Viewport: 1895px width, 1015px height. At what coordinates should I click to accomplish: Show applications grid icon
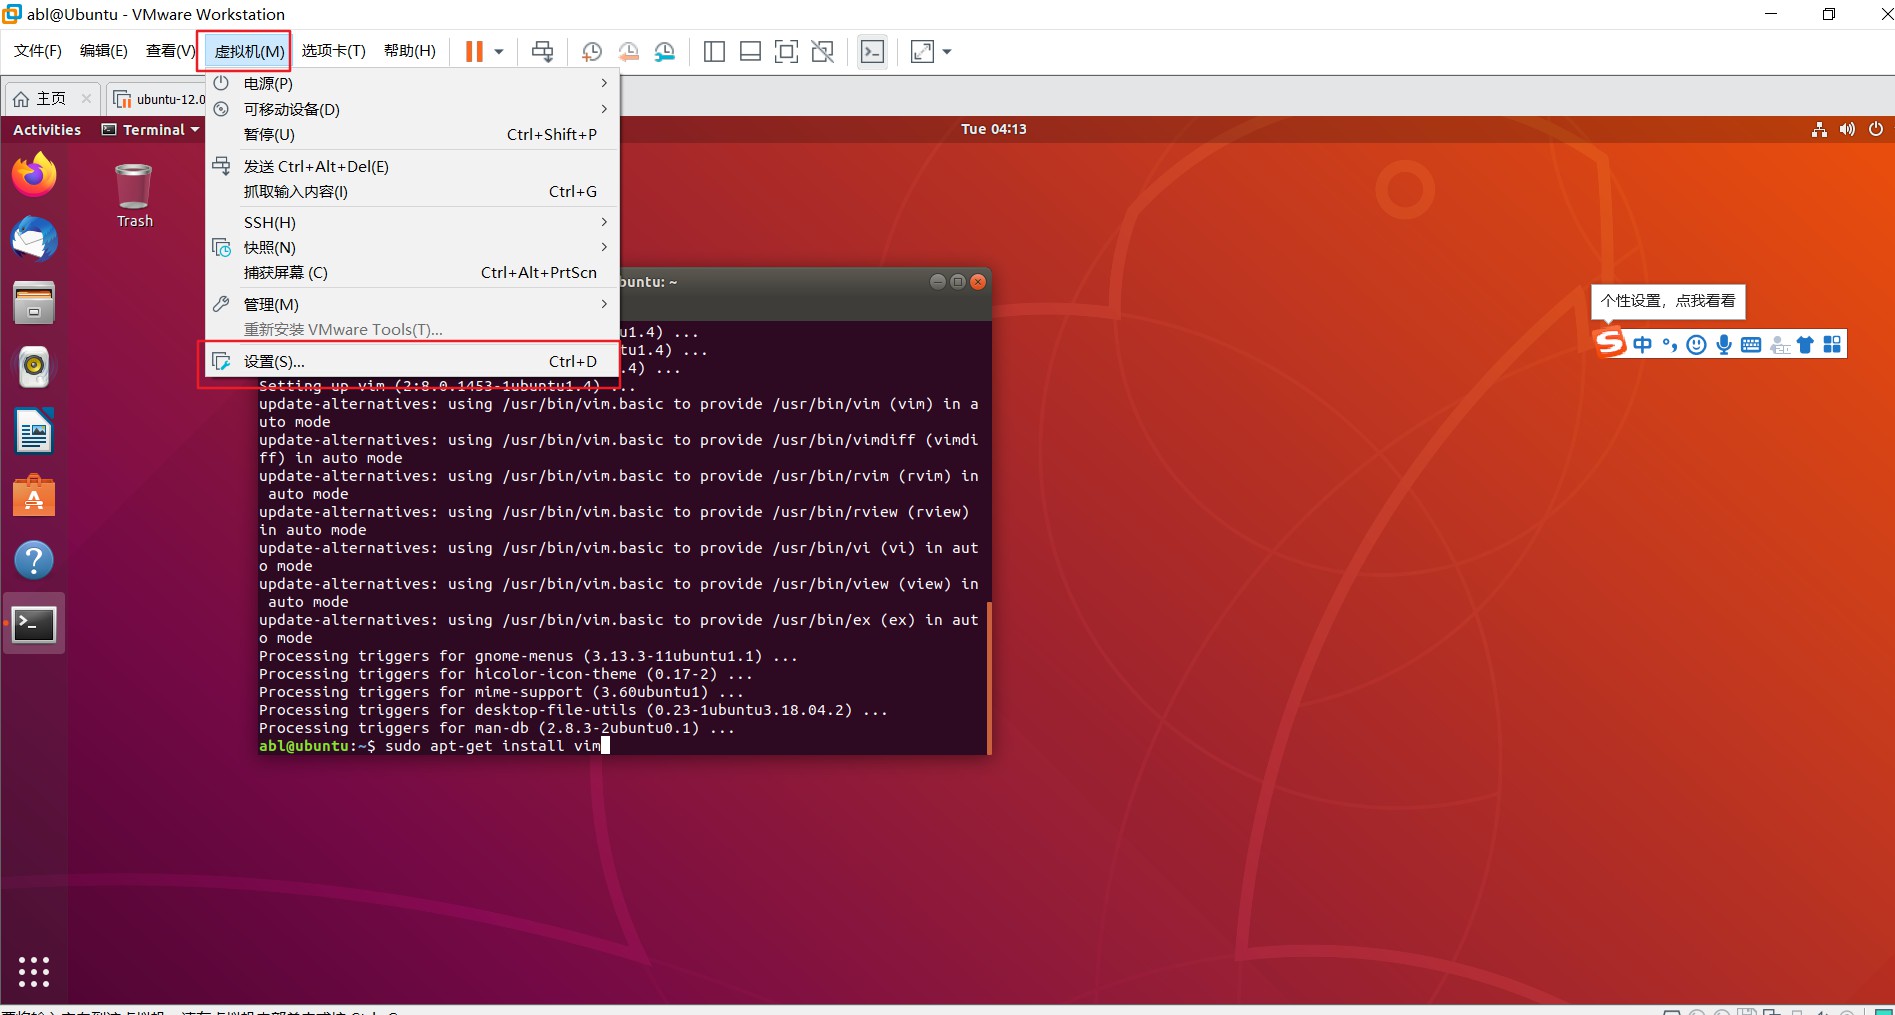[34, 971]
